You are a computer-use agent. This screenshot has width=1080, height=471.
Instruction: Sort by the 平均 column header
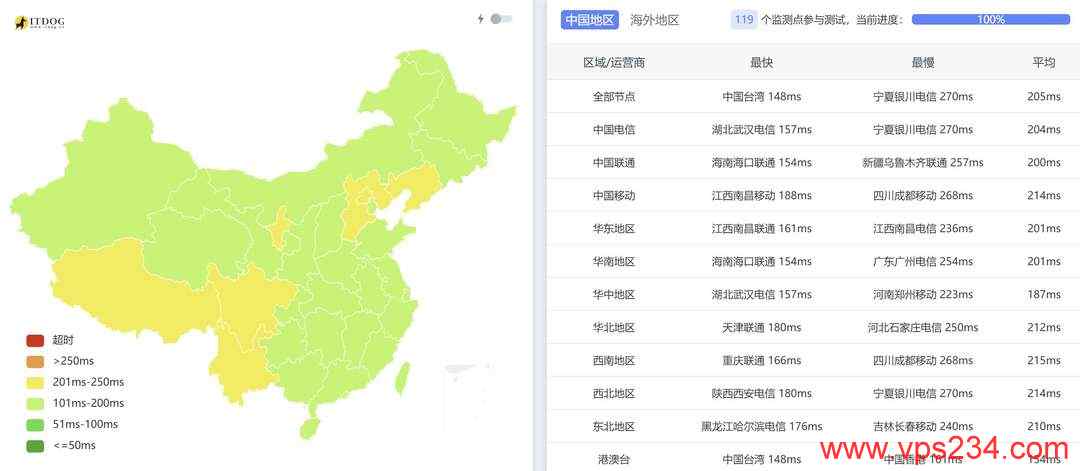(1043, 63)
